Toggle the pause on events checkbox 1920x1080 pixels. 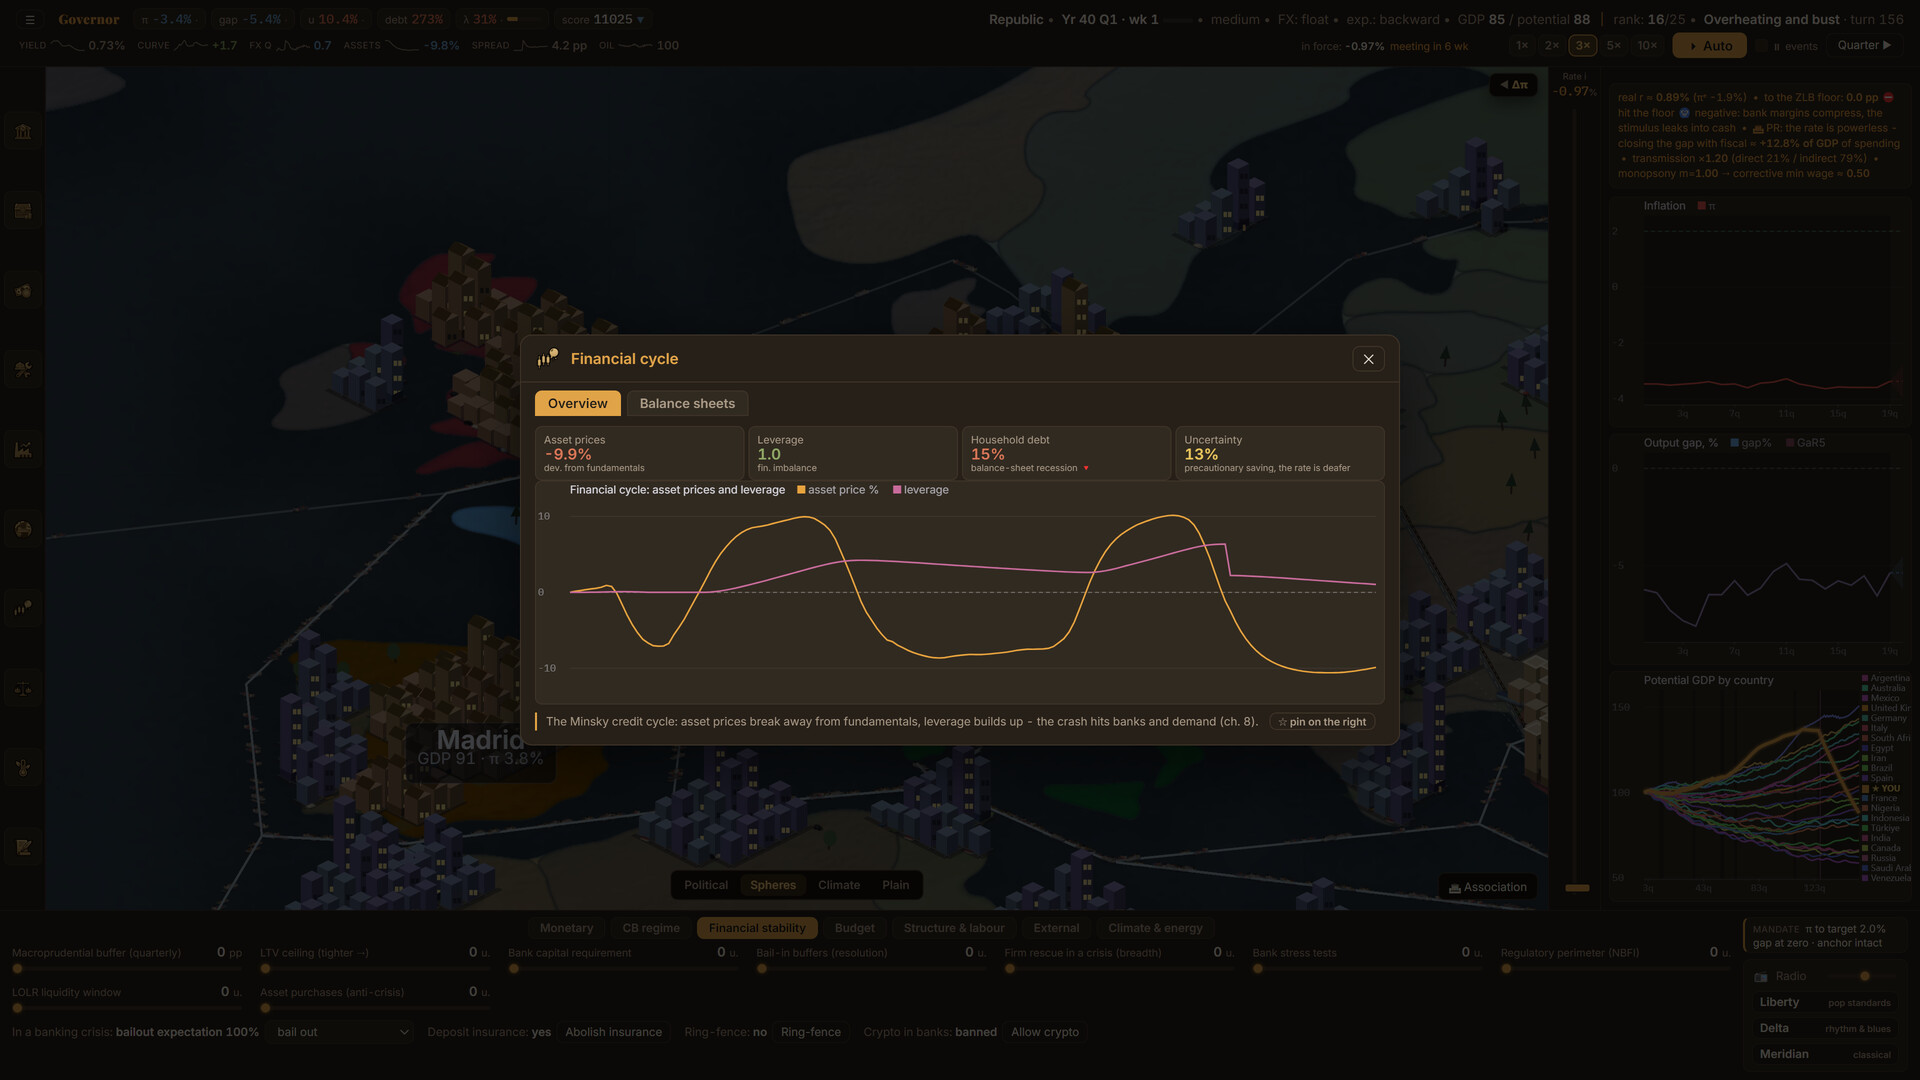1762,46
